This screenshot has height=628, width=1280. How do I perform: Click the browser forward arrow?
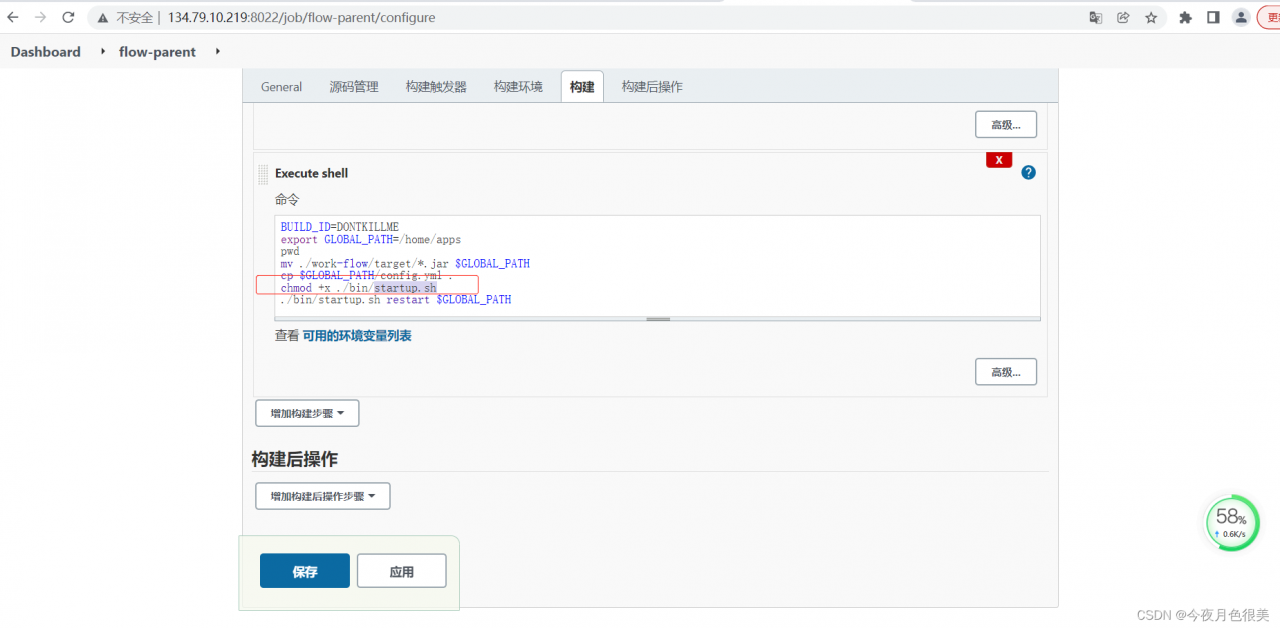click(40, 17)
